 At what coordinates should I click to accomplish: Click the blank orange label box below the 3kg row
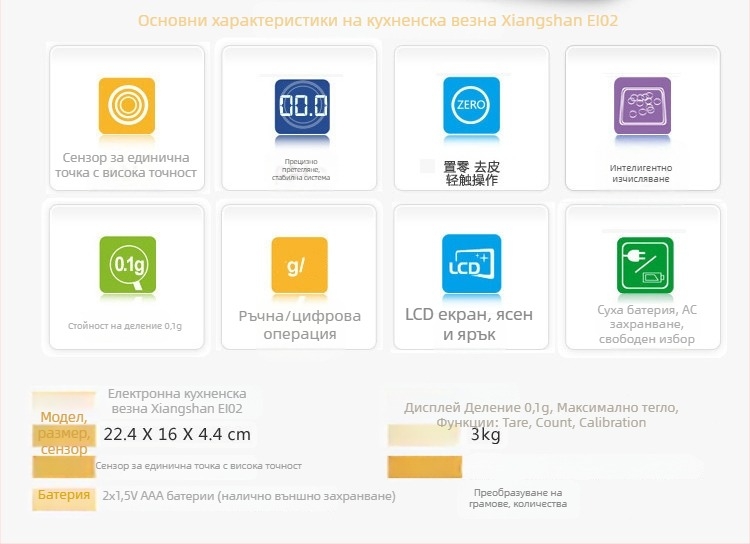click(425, 467)
